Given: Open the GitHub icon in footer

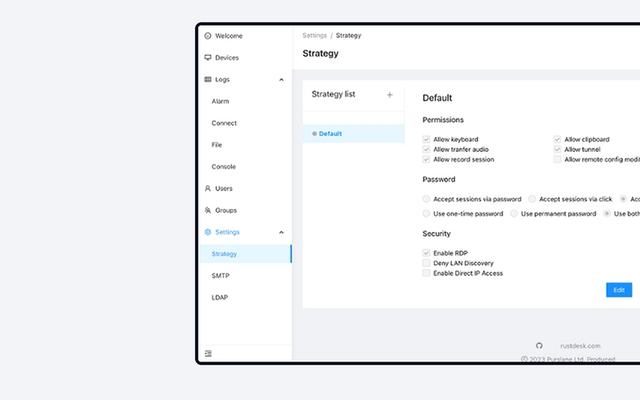Looking at the screenshot, I should coord(540,346).
